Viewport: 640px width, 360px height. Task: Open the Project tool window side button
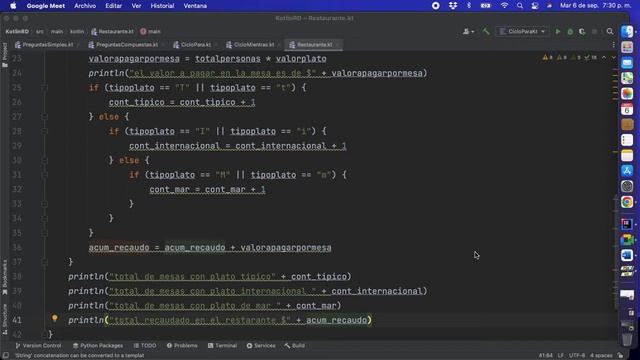point(5,55)
